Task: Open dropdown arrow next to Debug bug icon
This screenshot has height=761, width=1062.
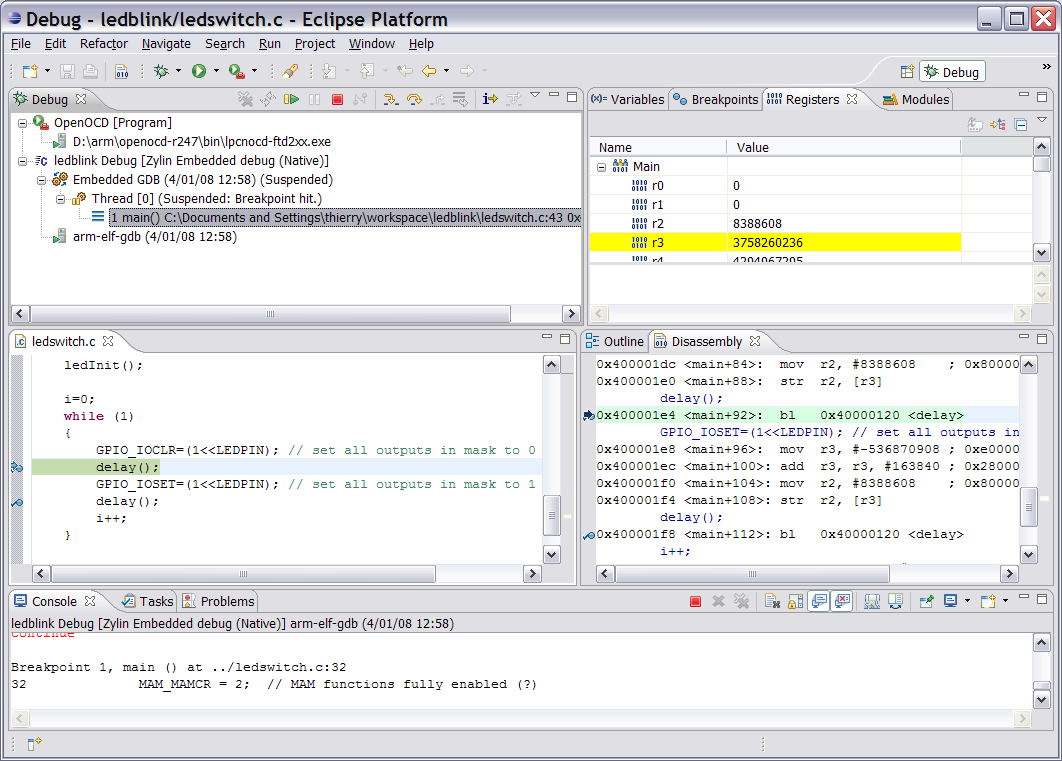Action: [179, 71]
